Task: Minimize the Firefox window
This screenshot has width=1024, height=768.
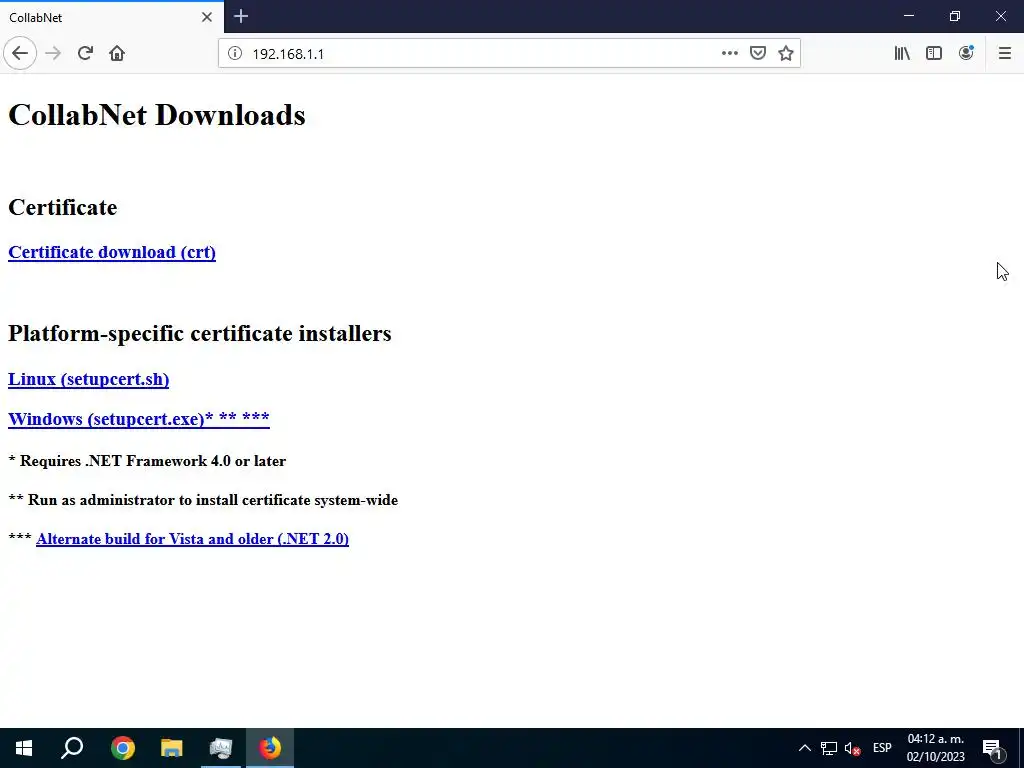Action: (909, 16)
